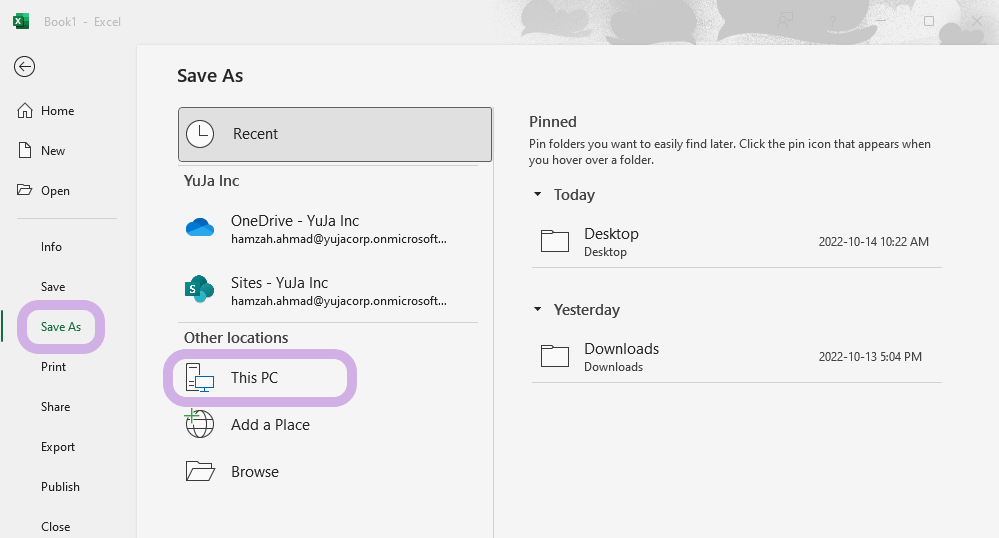999x538 pixels.
Task: Click the Open folder icon in sidebar
Action: point(24,190)
